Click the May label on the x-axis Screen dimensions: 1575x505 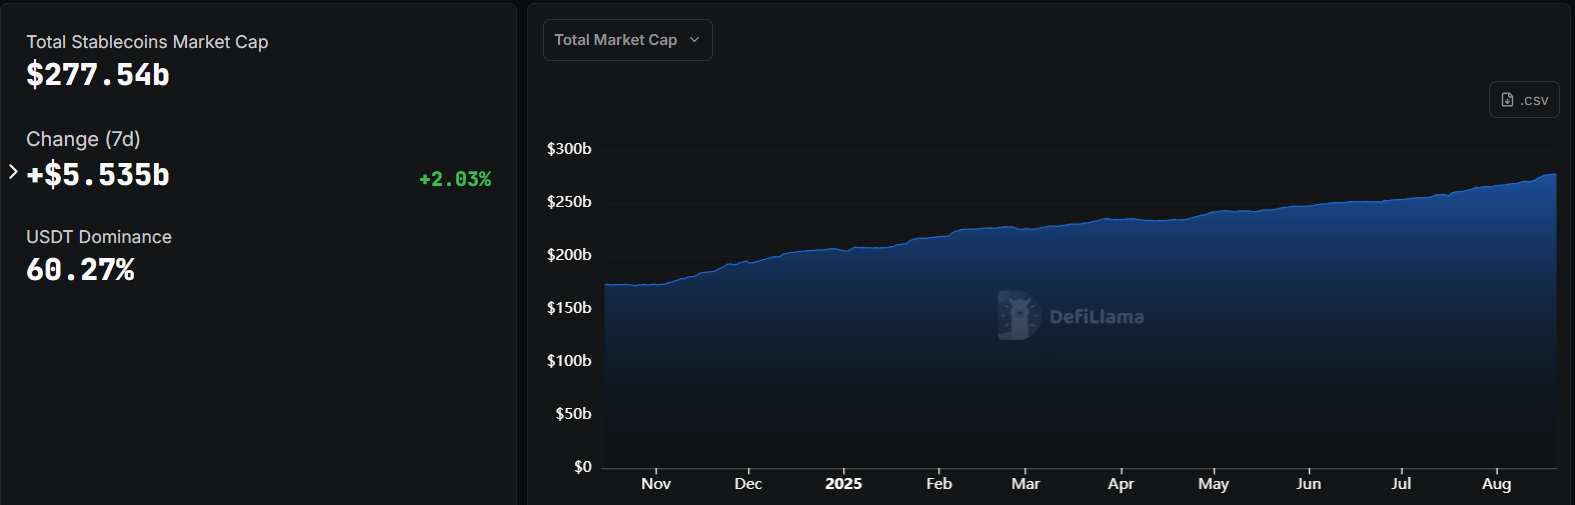coord(1213,484)
